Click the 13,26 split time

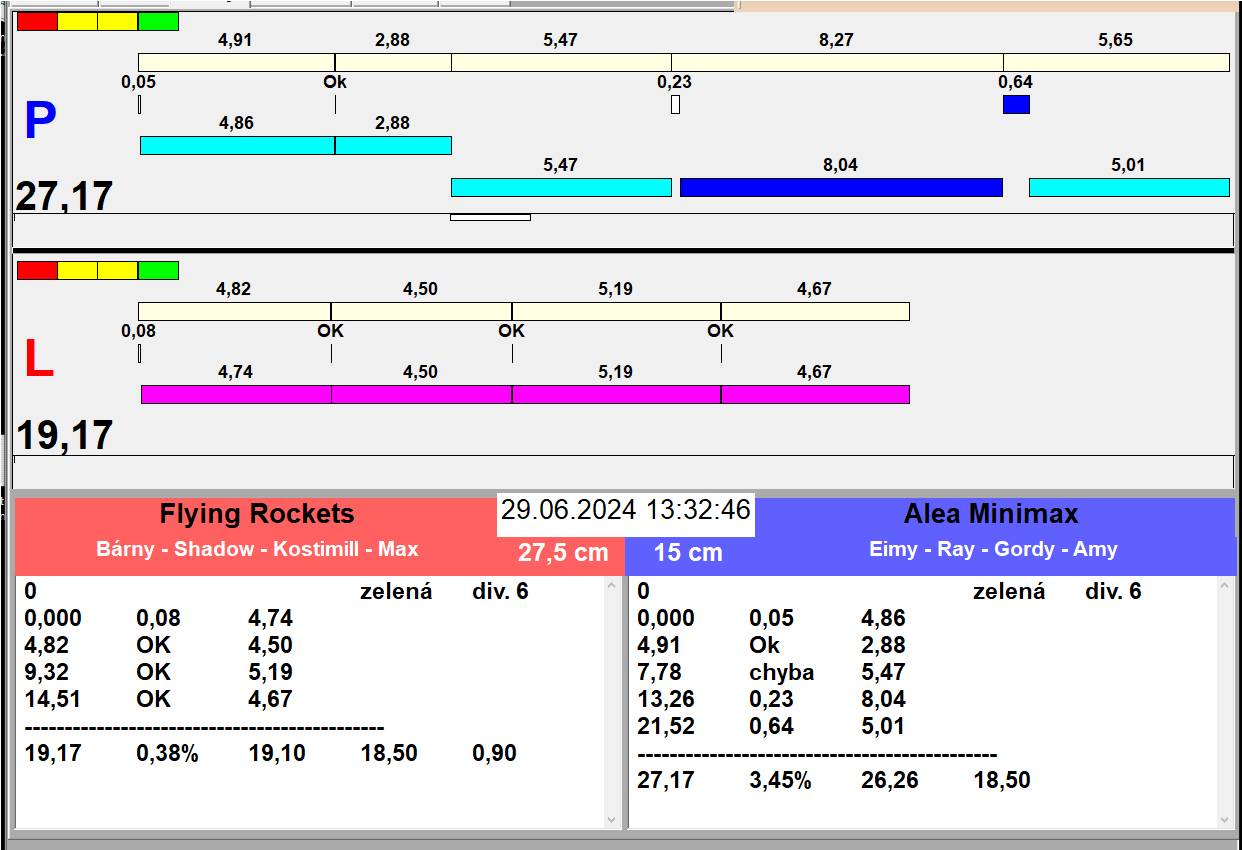(665, 699)
